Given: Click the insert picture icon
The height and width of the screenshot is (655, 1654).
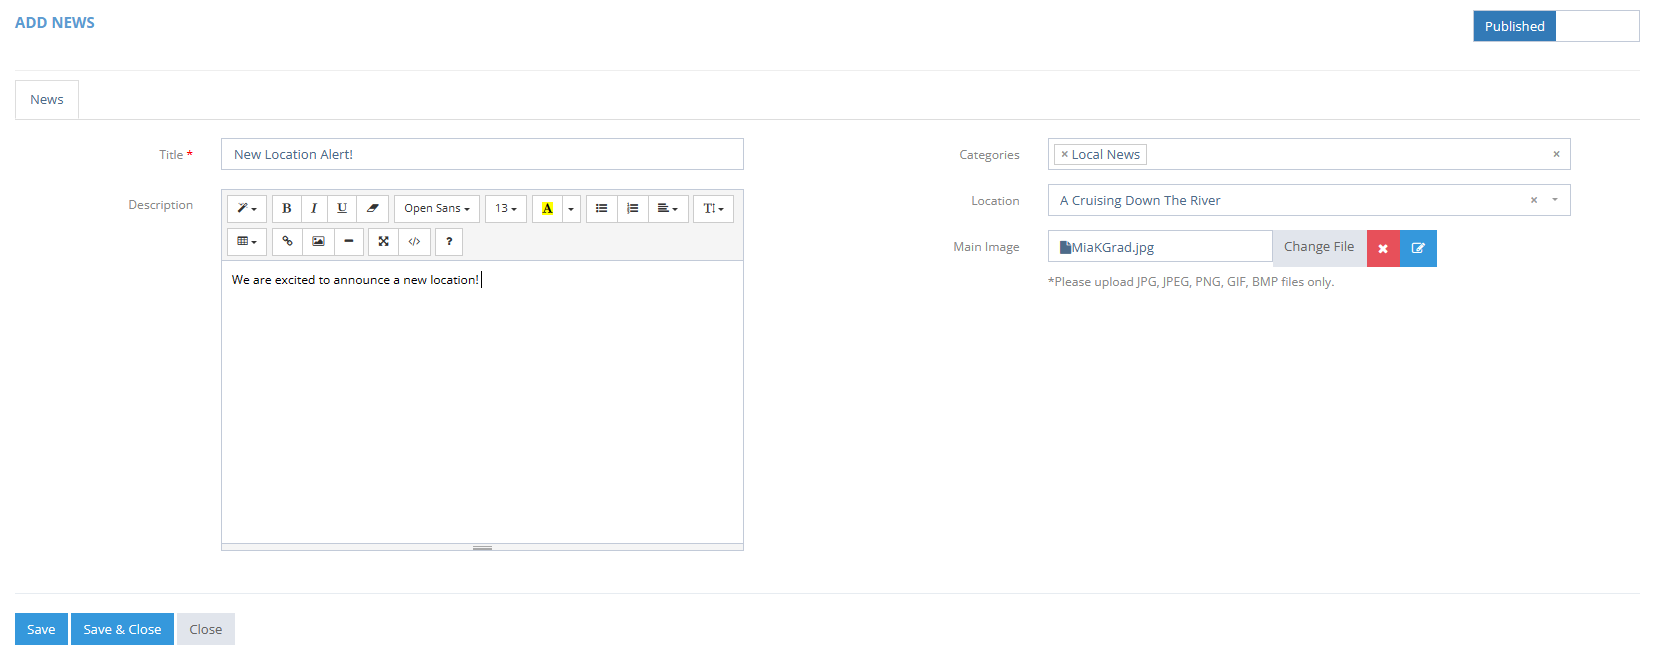Looking at the screenshot, I should [318, 241].
